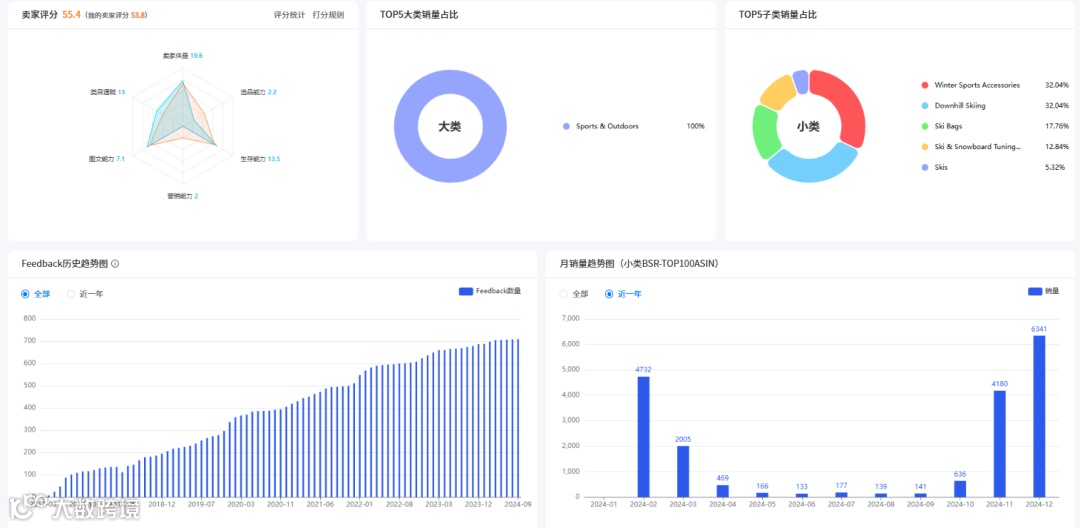1080x528 pixels.
Task: Click the 12.84% value for Ski & Snowboard Tuning
Action: coord(1057,147)
